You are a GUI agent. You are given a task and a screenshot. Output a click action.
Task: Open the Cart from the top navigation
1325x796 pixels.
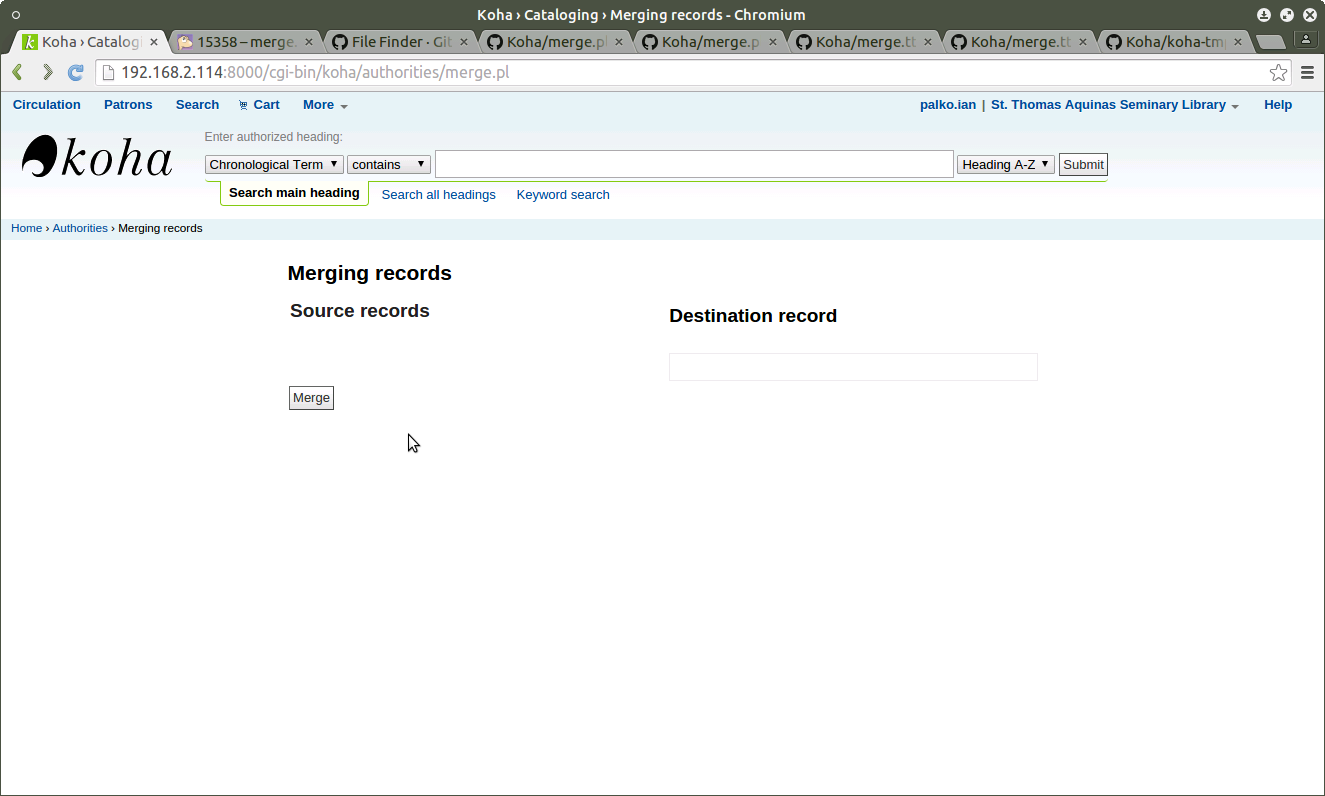[x=259, y=105]
